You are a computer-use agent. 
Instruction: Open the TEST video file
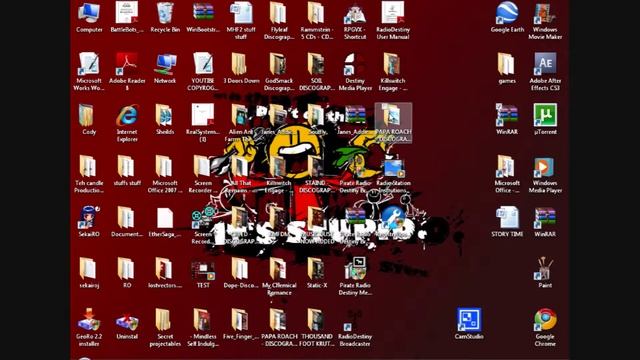(203, 270)
